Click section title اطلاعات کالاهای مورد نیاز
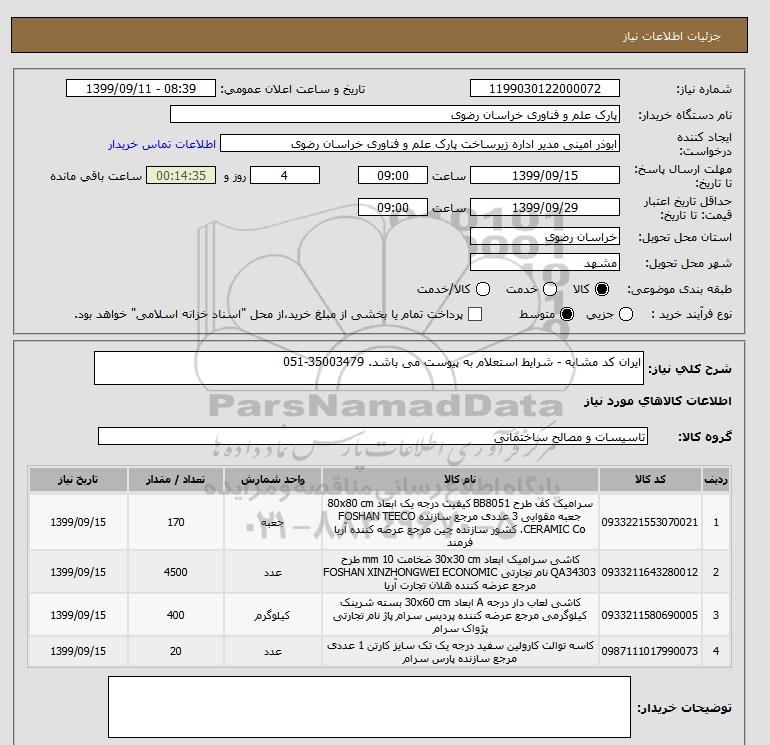Viewport: 770px width, 745px height. coord(658,401)
